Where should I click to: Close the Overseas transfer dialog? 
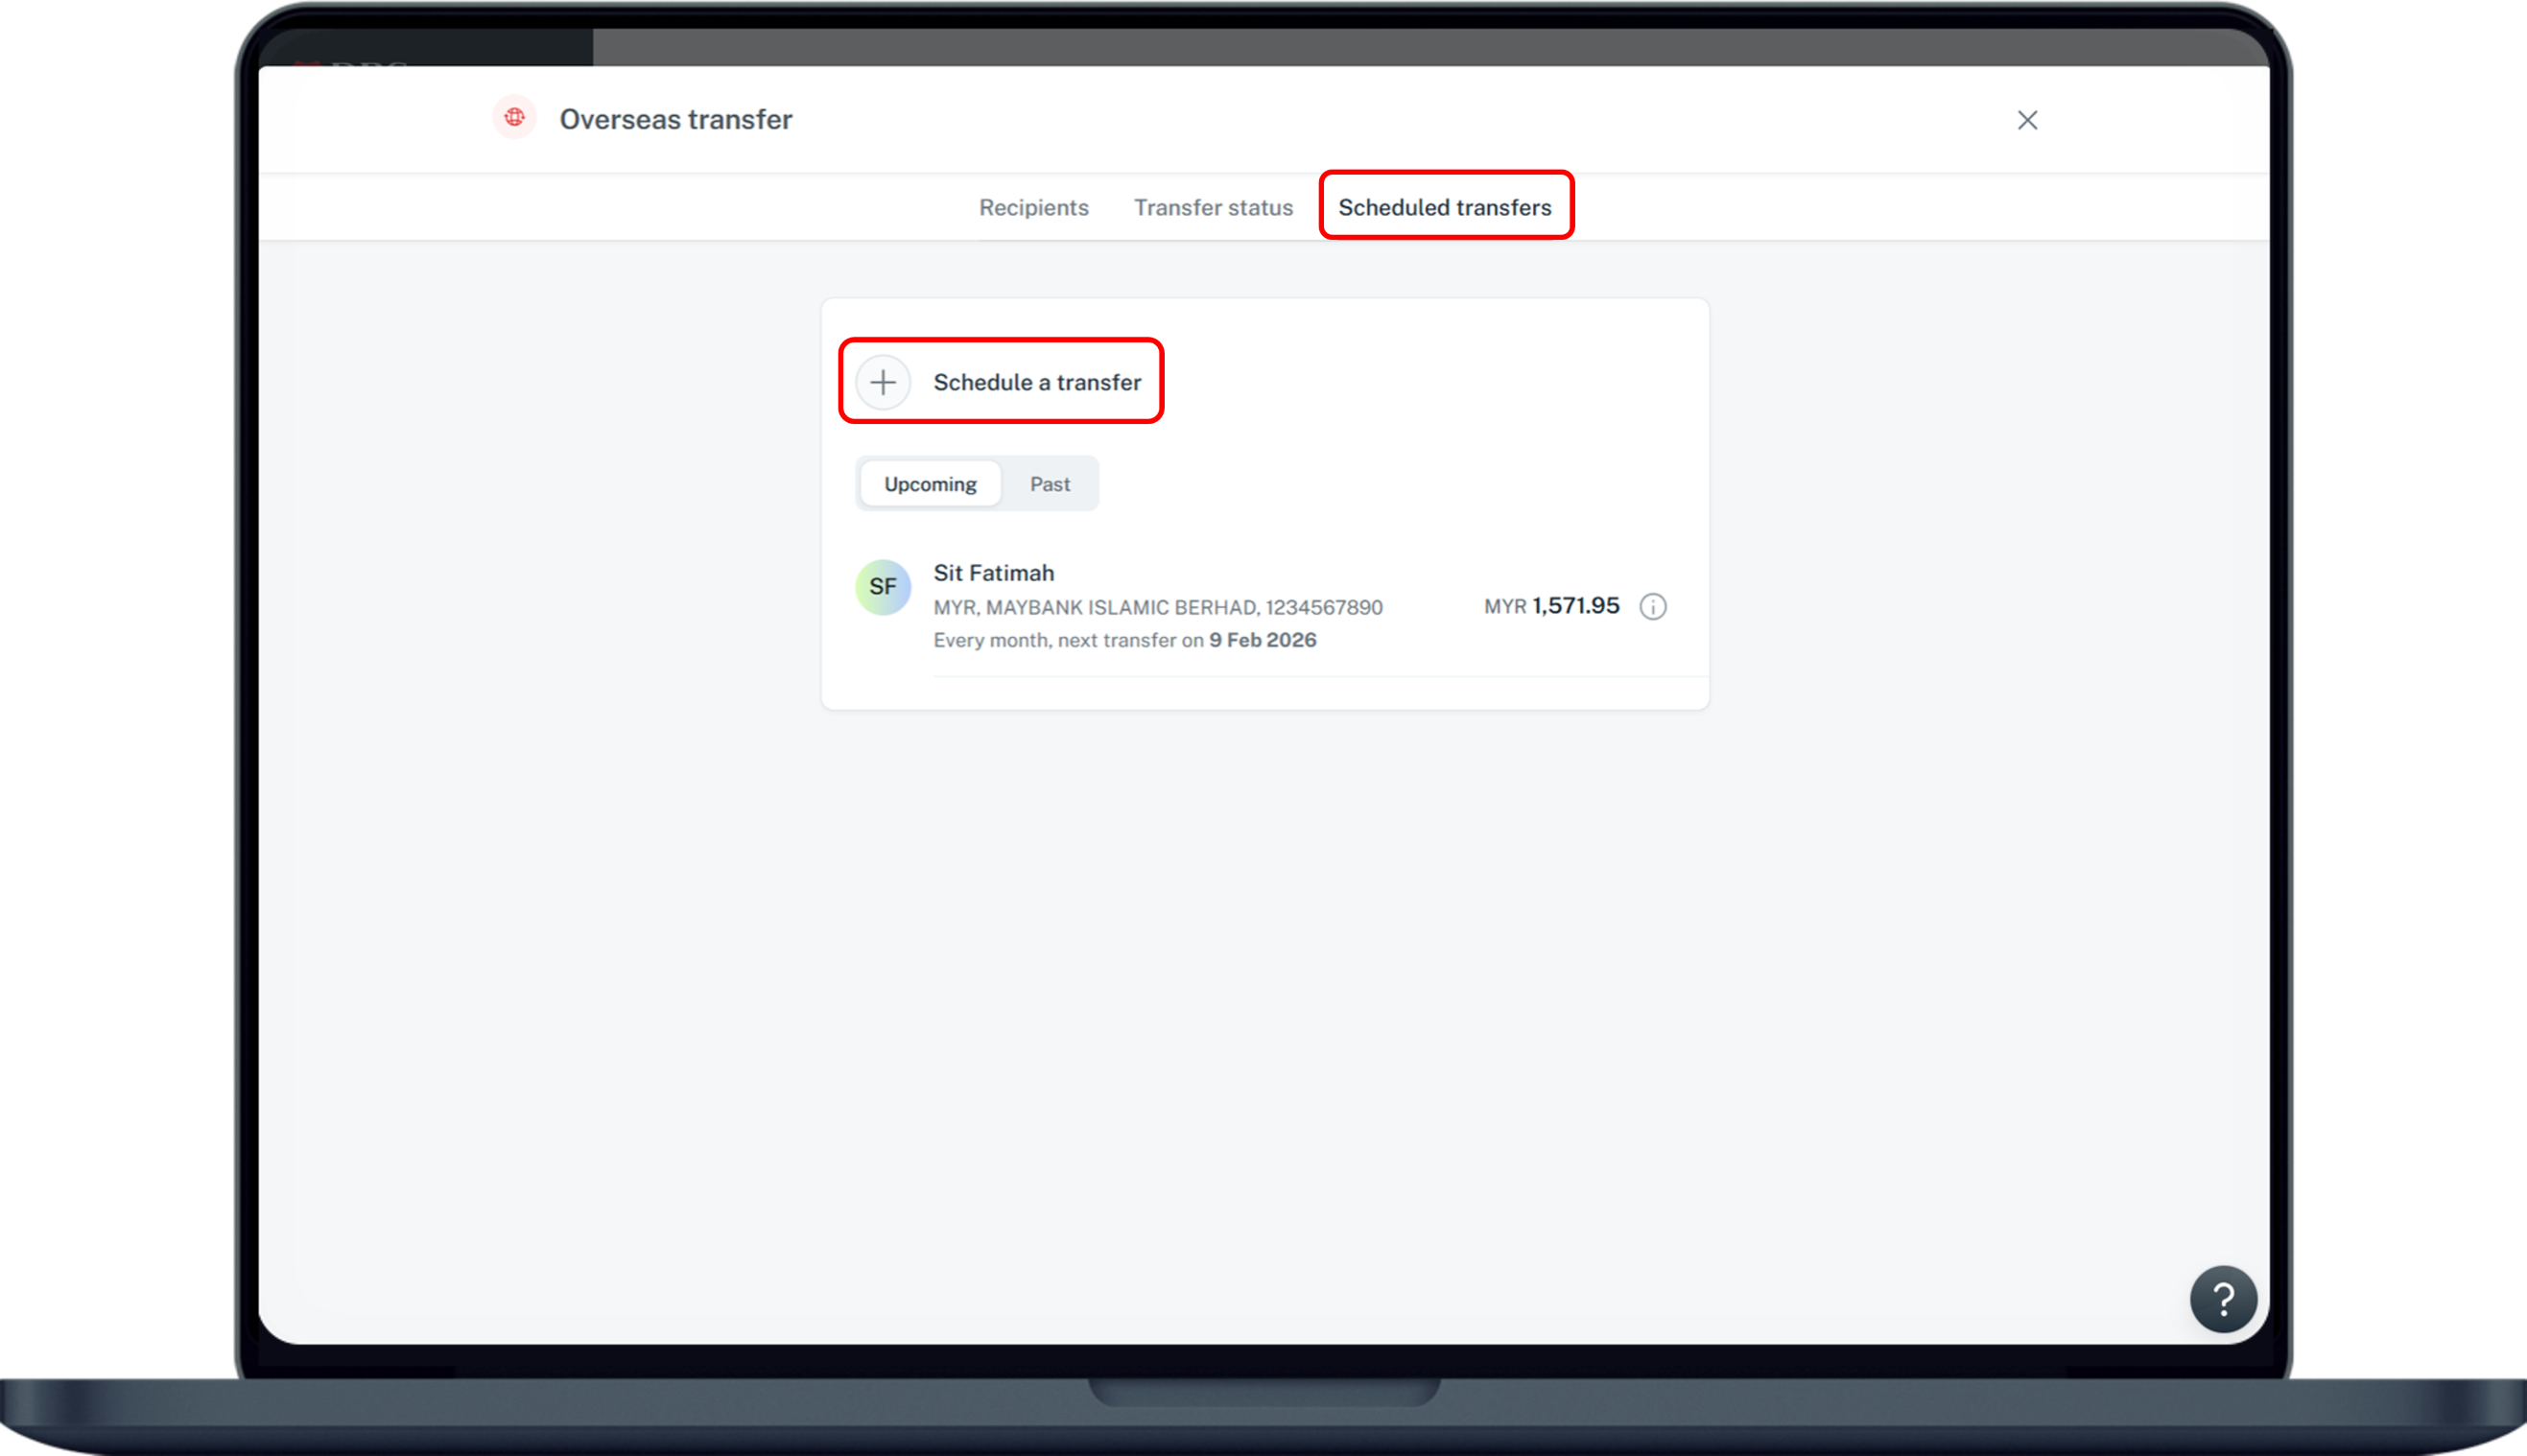coord(2027,120)
